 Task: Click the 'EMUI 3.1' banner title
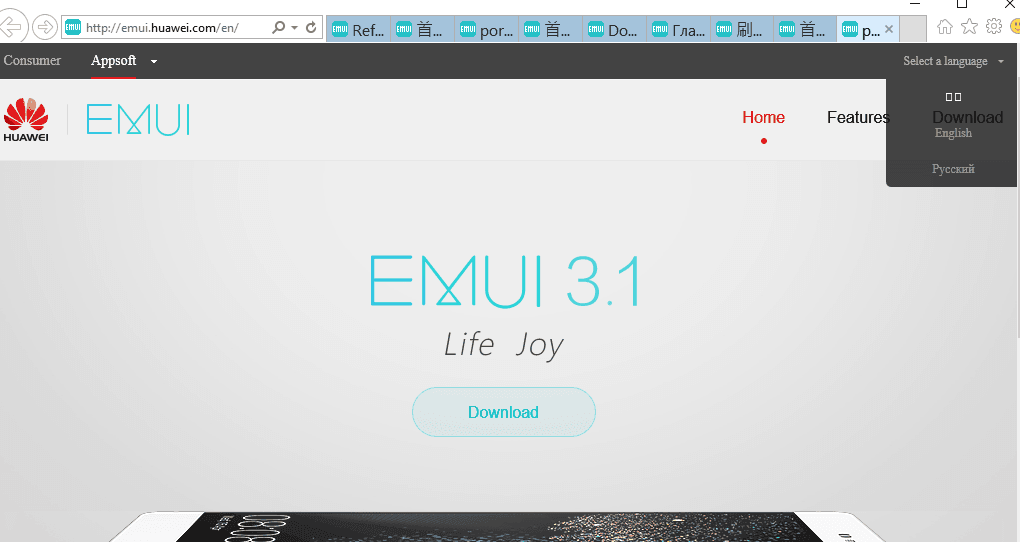click(506, 281)
